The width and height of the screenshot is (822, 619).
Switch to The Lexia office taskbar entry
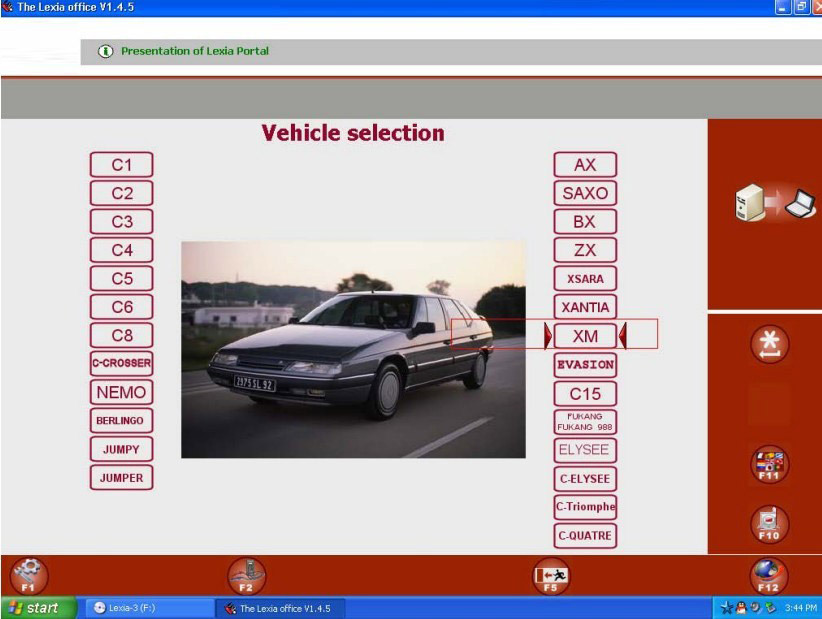280,606
